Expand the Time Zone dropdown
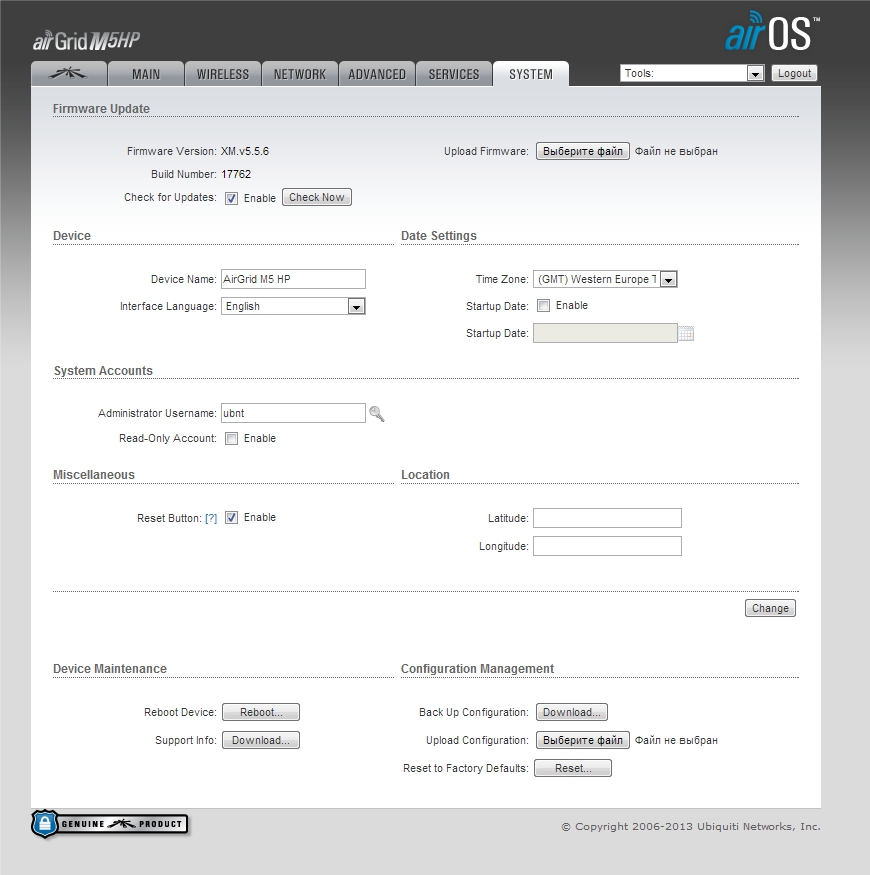This screenshot has height=875, width=870. (x=605, y=279)
